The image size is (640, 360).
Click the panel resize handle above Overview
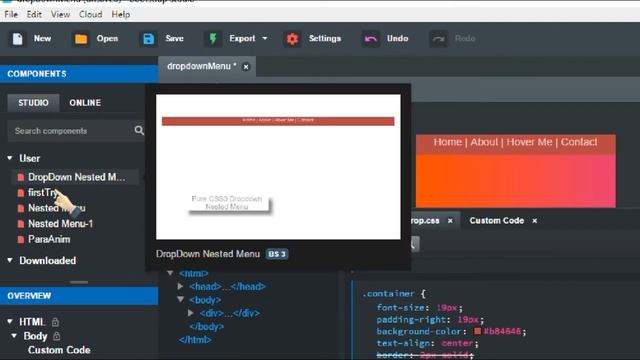click(79, 282)
